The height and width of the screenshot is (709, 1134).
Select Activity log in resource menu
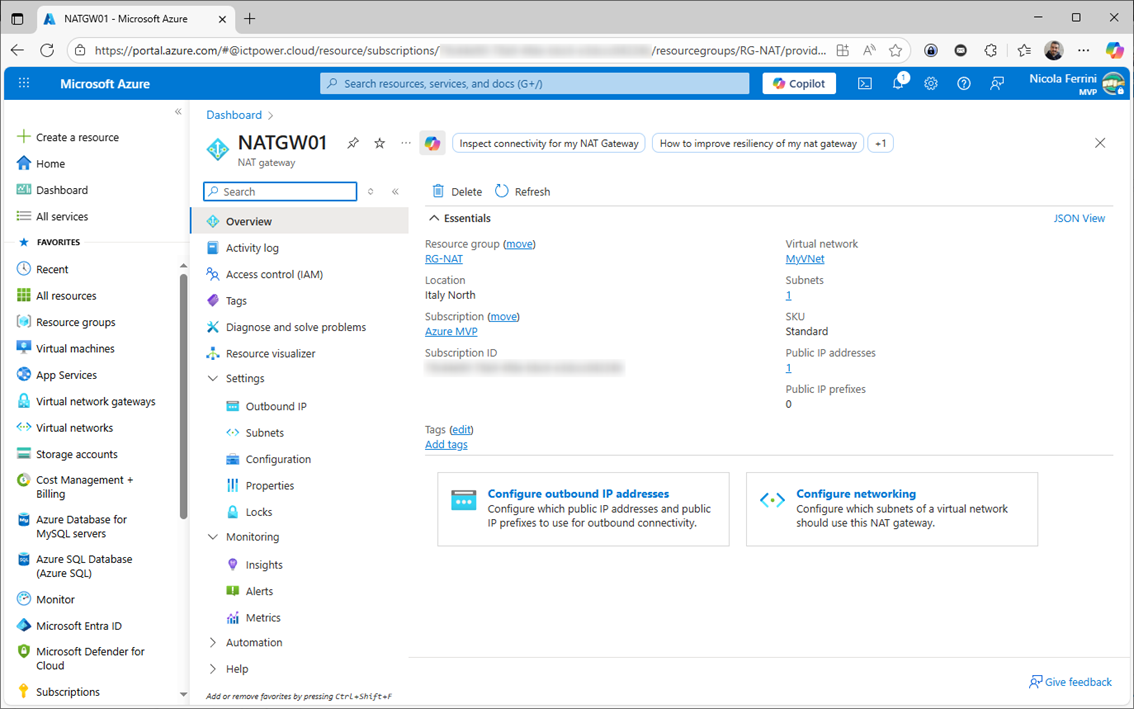pyautogui.click(x=252, y=248)
